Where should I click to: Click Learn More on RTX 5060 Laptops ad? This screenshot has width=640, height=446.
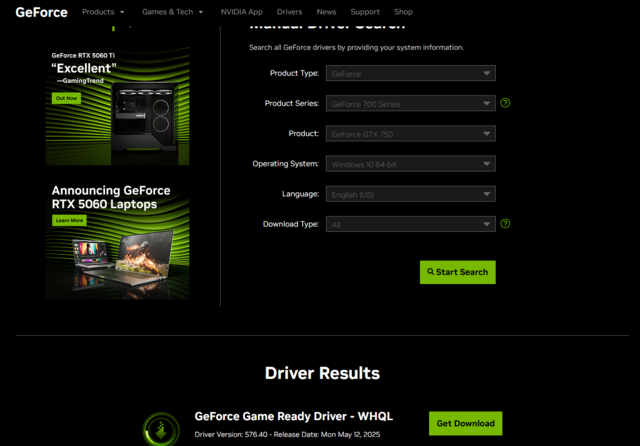pyautogui.click(x=70, y=220)
